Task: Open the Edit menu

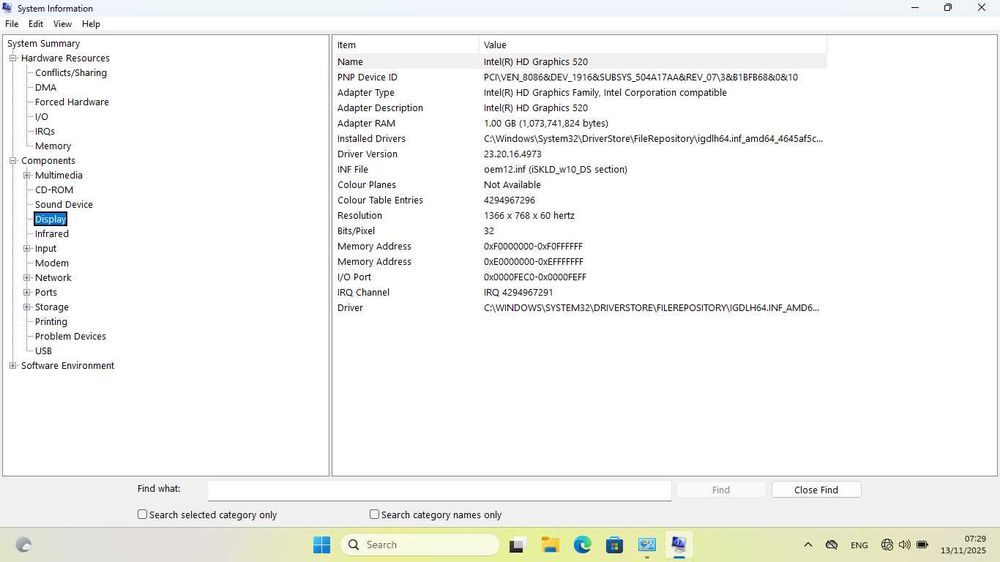Action: 36,24
